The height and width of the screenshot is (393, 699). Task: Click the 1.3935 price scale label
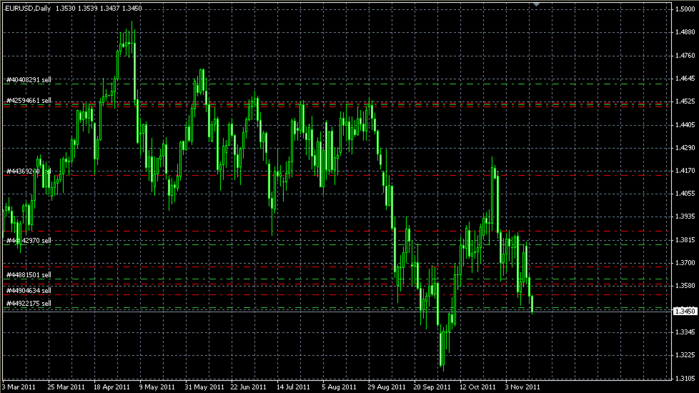pos(685,217)
